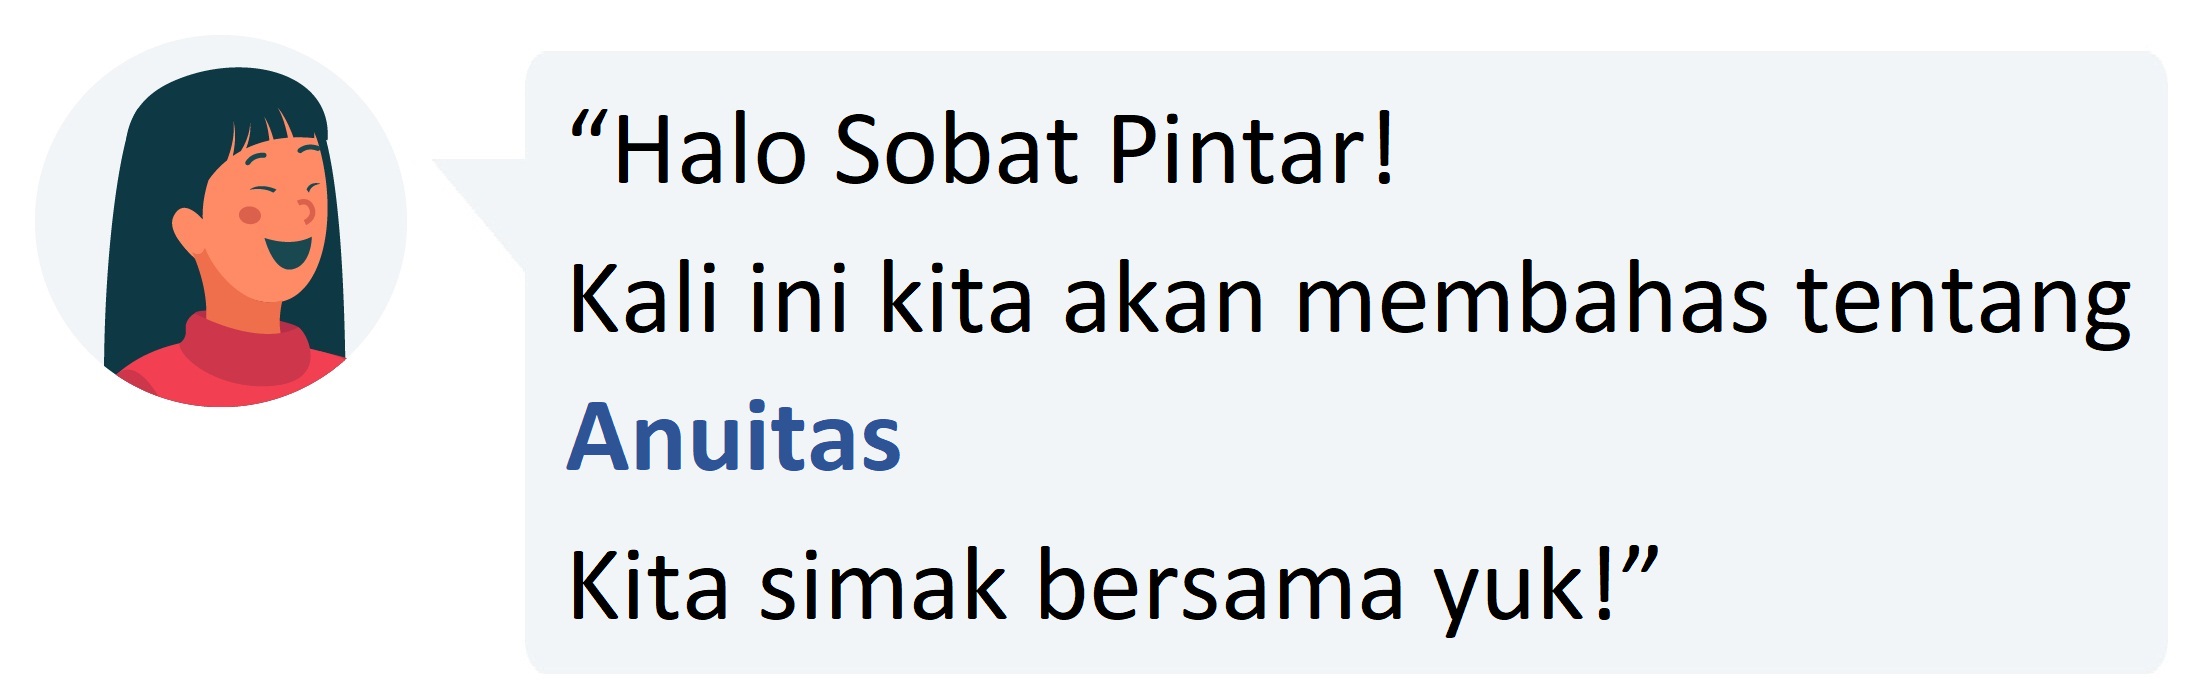This screenshot has width=2204, height=700.
Task: Click the word akan
Action: pyautogui.click(x=1164, y=299)
